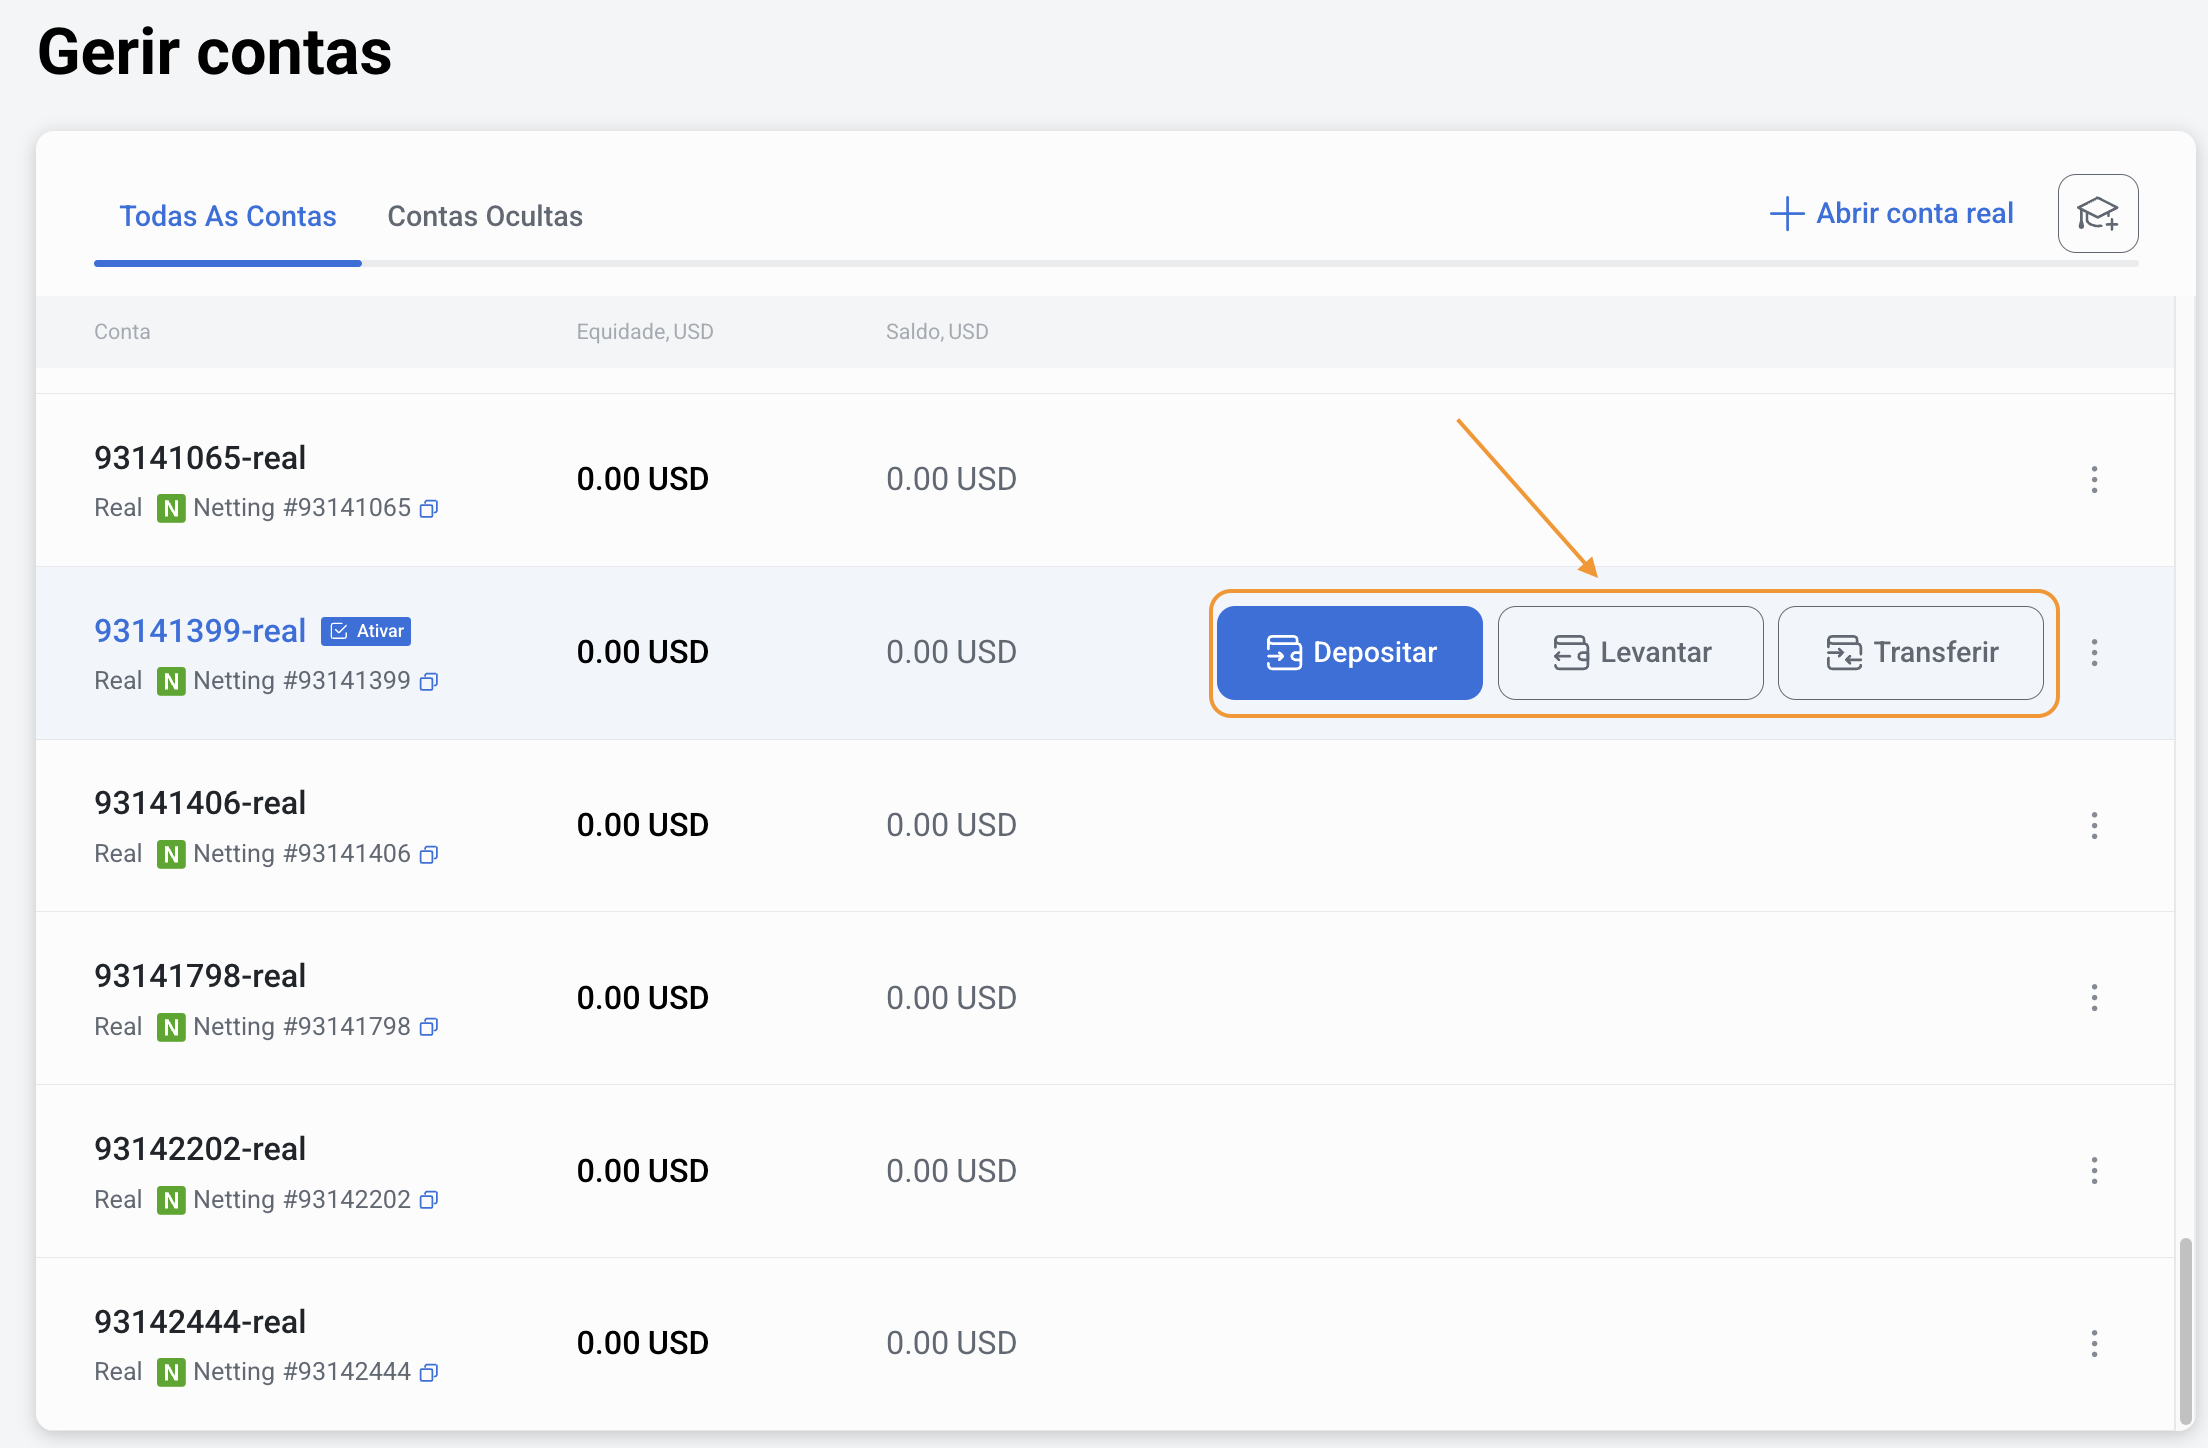Open three-dot menu for 93141065-real
Viewport: 2208px width, 1448px height.
(2094, 480)
